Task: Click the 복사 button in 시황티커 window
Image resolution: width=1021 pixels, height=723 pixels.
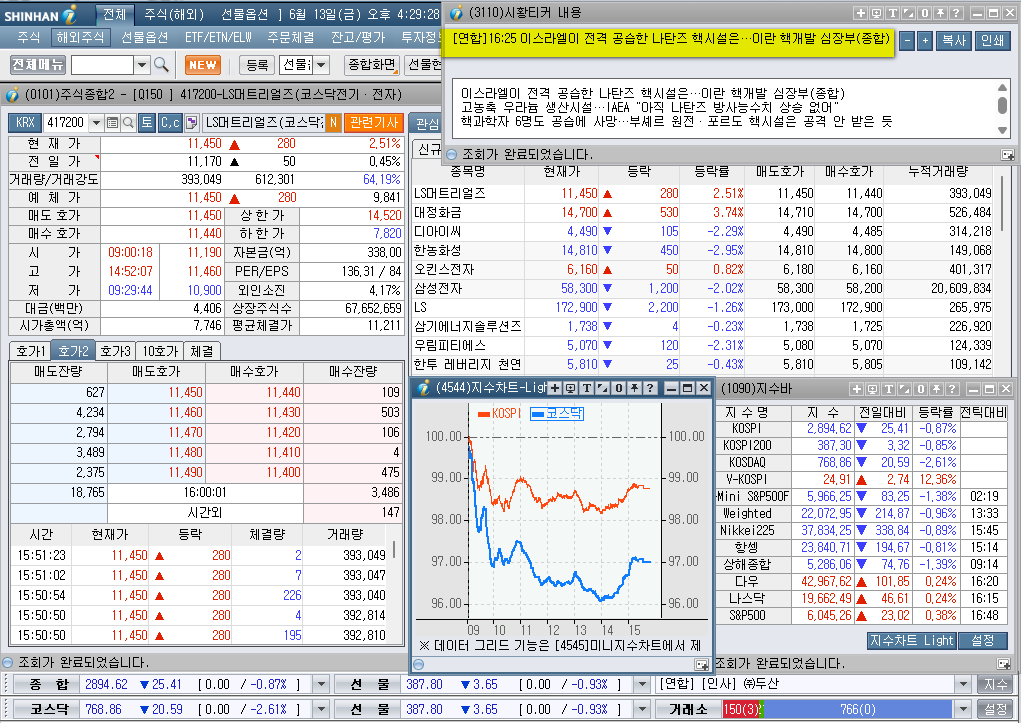Action: click(953, 40)
